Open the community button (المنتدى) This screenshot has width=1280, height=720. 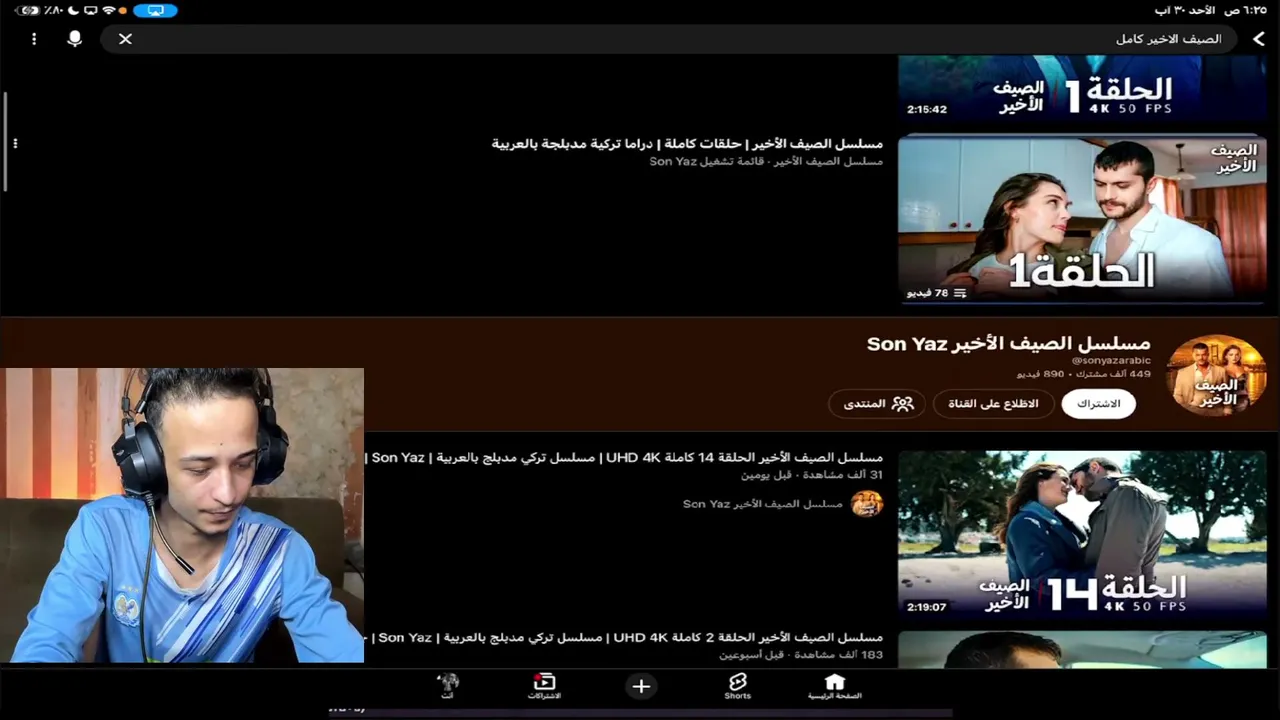tap(877, 404)
